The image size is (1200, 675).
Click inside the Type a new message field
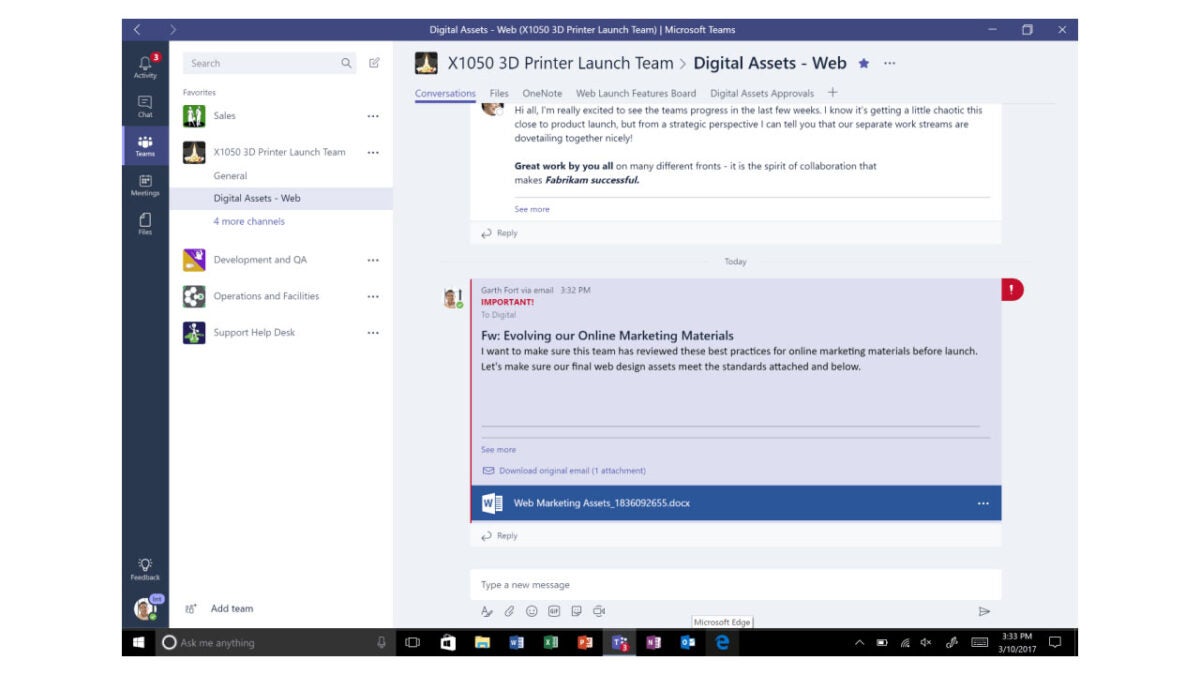(700, 584)
